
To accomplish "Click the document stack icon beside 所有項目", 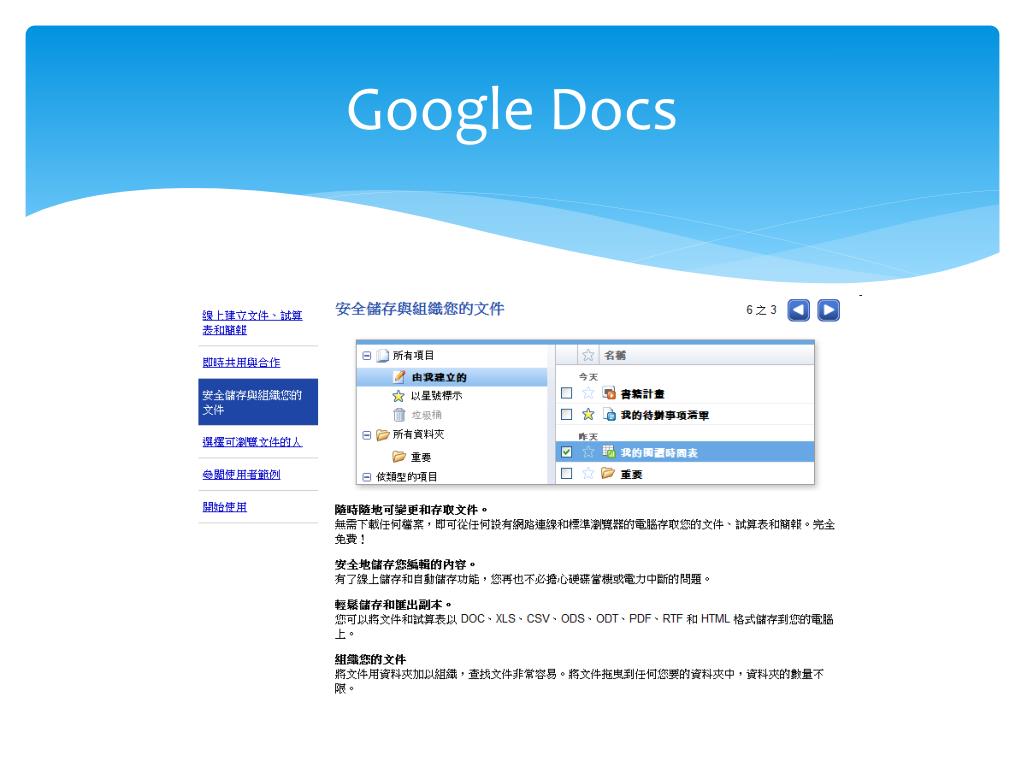I will point(383,356).
